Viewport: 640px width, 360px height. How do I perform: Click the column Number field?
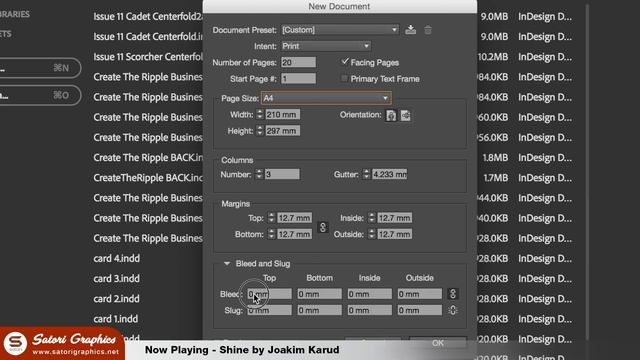(282, 174)
